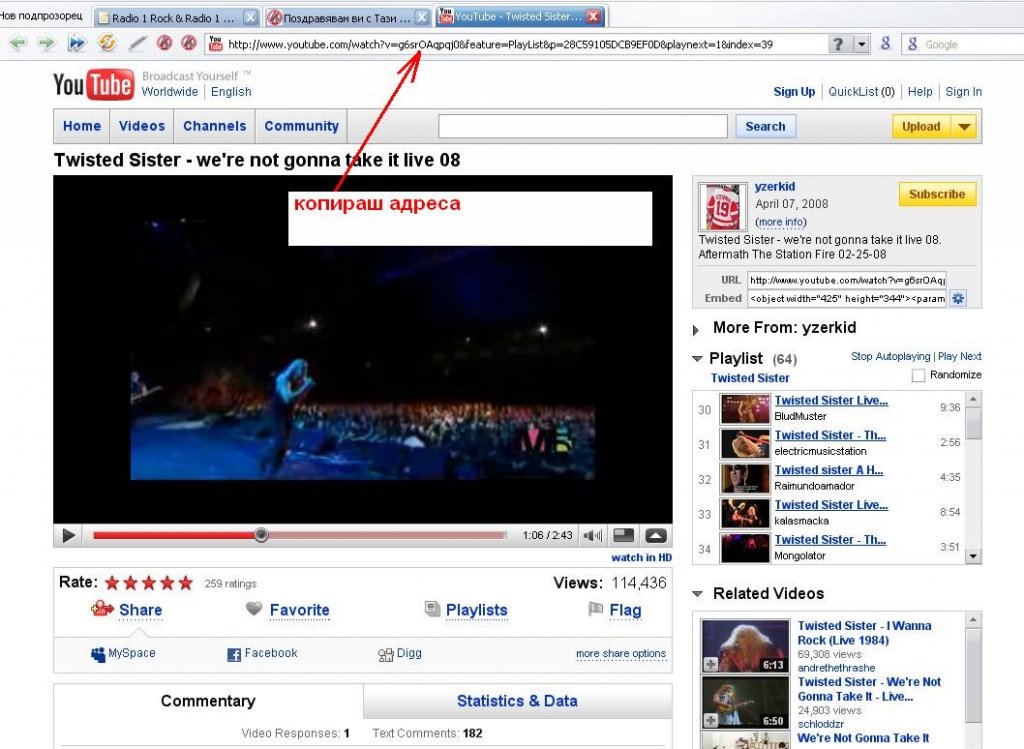1024x749 pixels.
Task: Rate the video five stars
Action: point(186,582)
